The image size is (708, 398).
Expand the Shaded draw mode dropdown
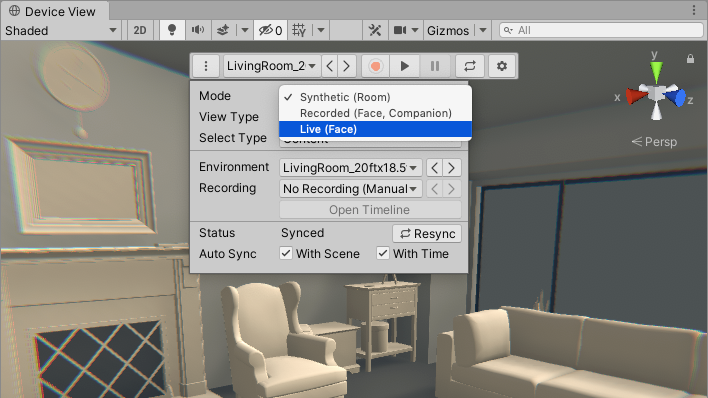coord(61,30)
